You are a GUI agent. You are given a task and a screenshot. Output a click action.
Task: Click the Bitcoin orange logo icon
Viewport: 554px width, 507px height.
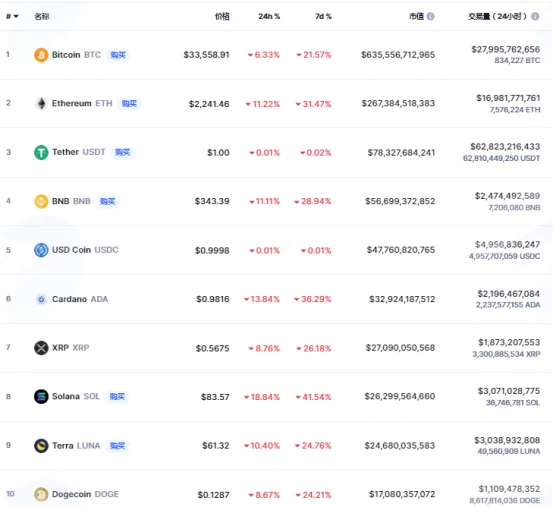[41, 55]
